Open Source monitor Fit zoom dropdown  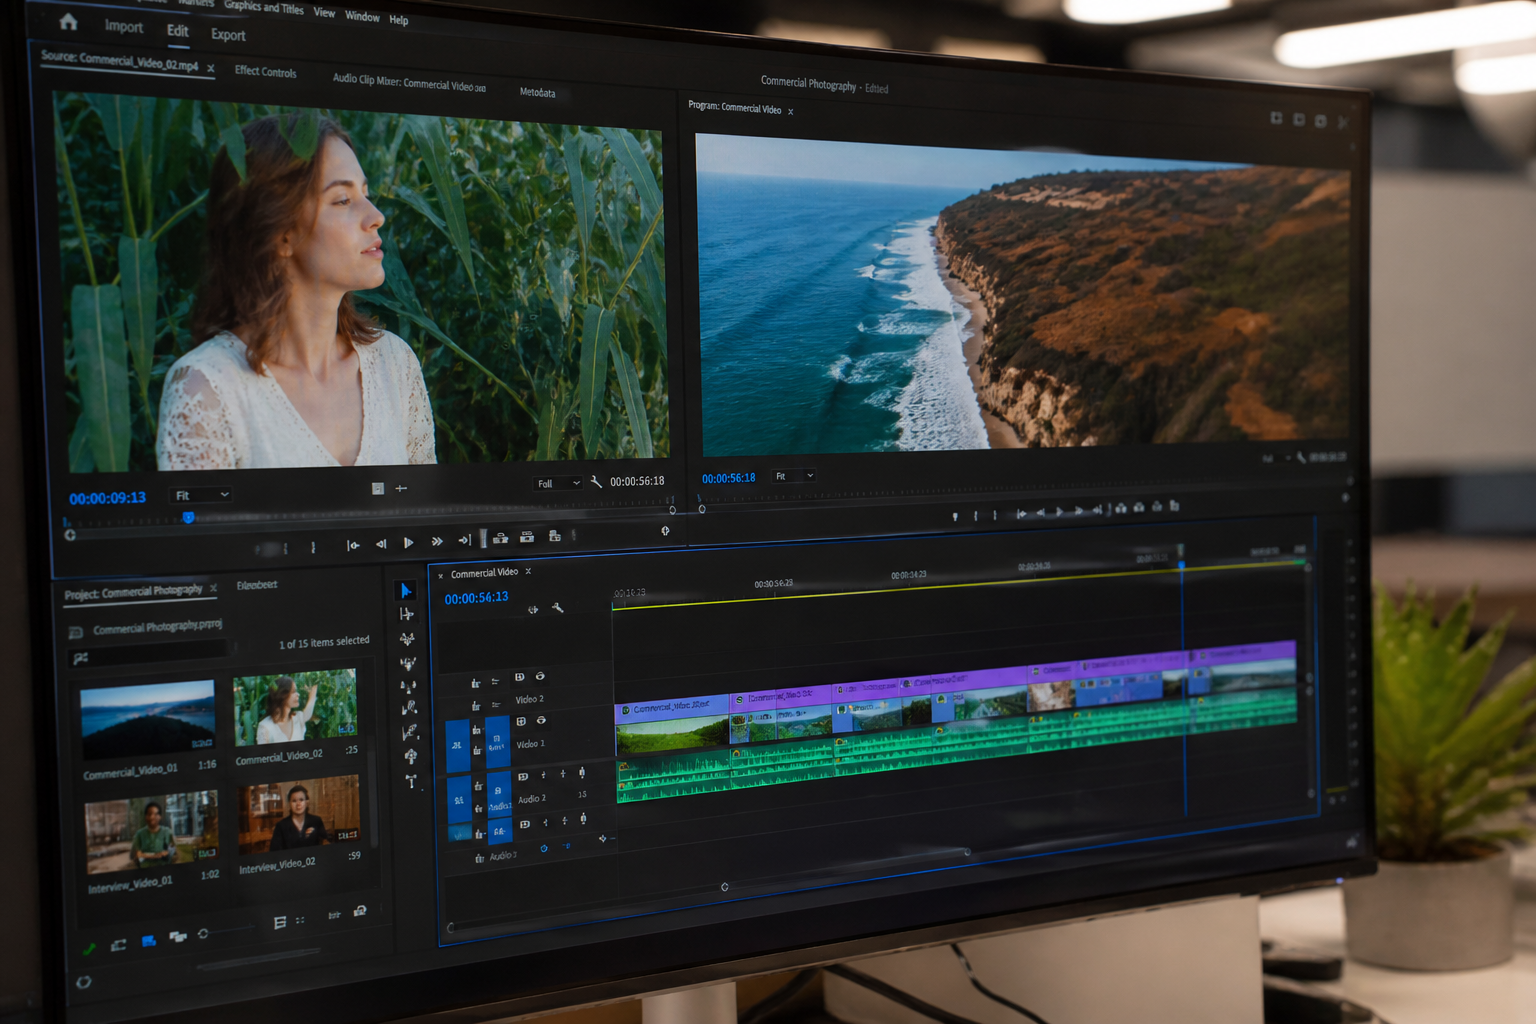[201, 495]
